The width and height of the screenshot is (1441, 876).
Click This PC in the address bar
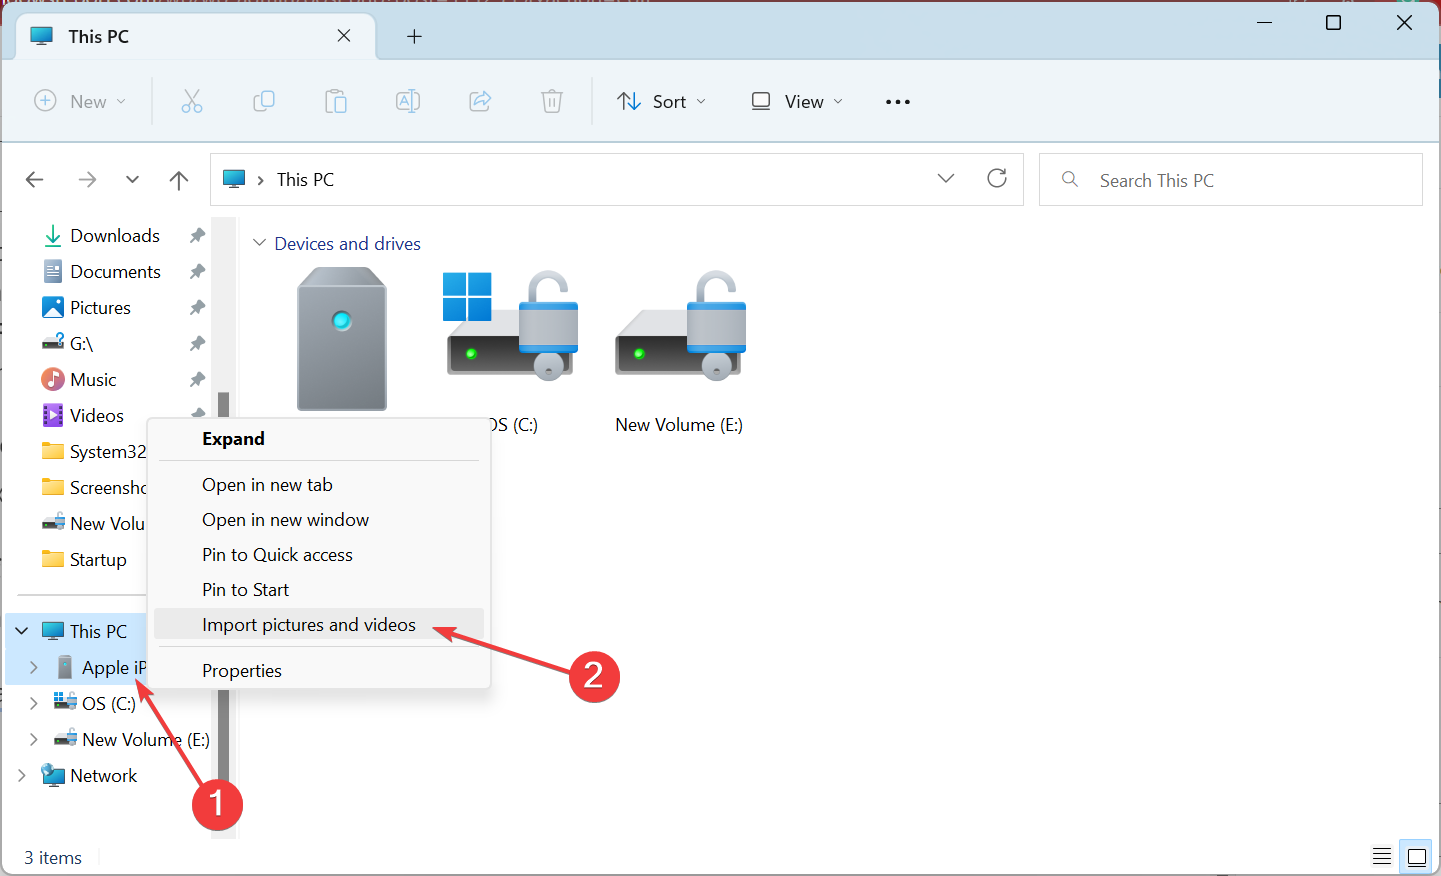(x=305, y=179)
